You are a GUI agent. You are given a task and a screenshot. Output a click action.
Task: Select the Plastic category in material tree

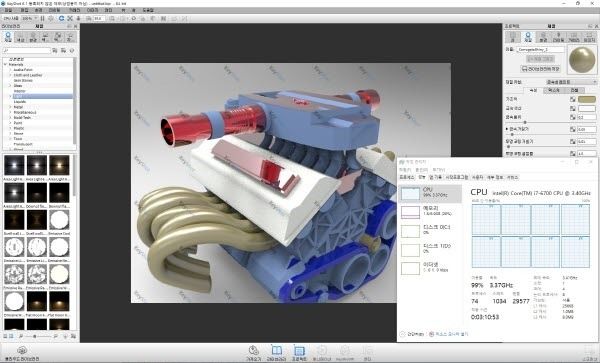[19, 128]
